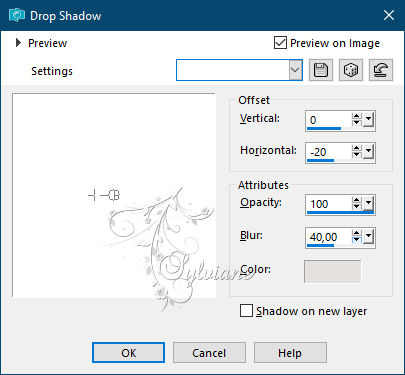Reset to default with arrow icon

click(x=381, y=70)
